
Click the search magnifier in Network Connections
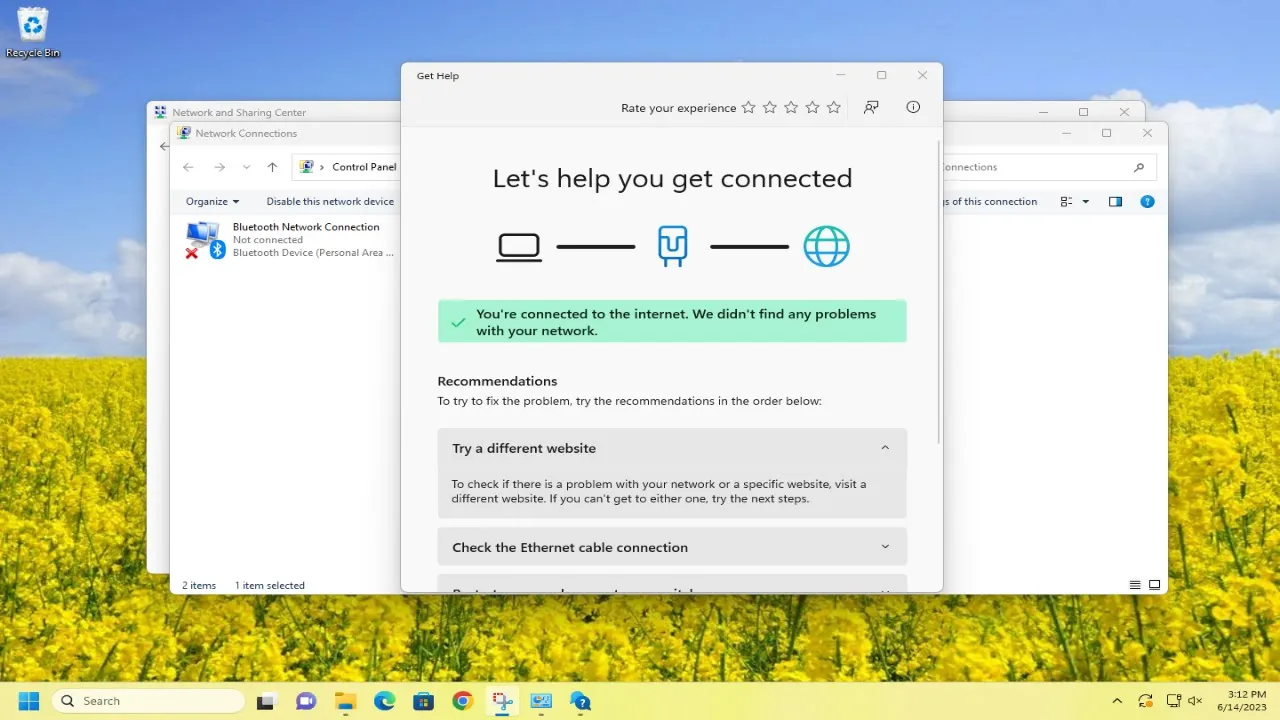pyautogui.click(x=1138, y=167)
